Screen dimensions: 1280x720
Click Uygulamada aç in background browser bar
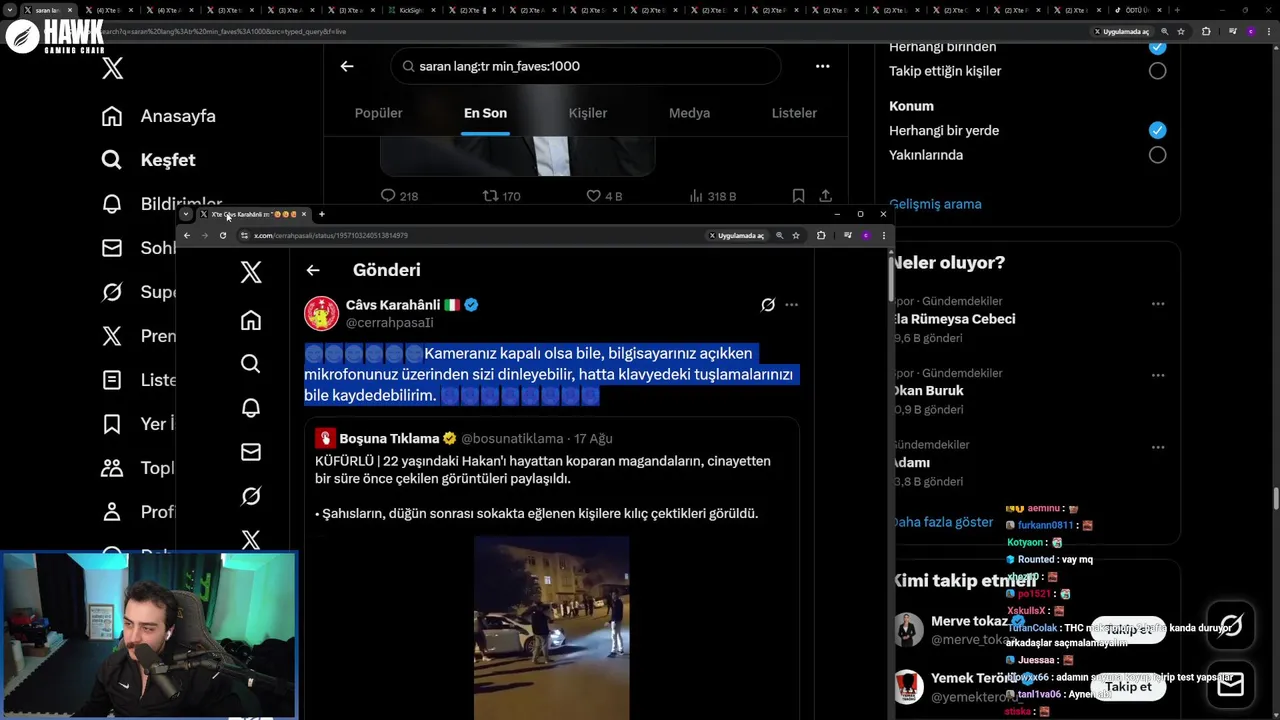[x=1122, y=32]
